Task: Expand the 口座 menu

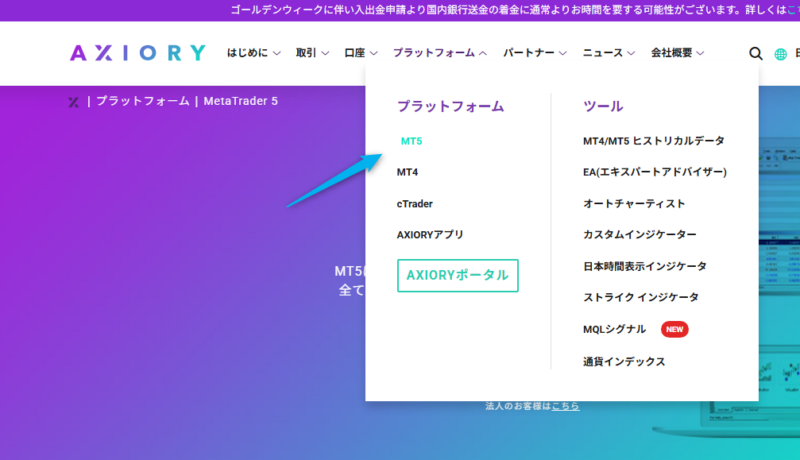Action: click(361, 53)
